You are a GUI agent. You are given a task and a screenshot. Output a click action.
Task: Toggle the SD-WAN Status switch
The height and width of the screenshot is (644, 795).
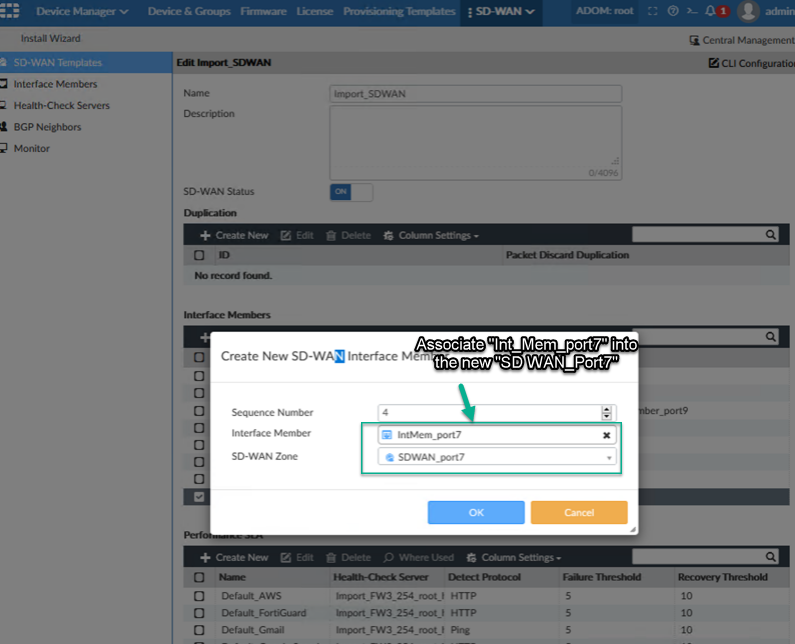coord(351,192)
